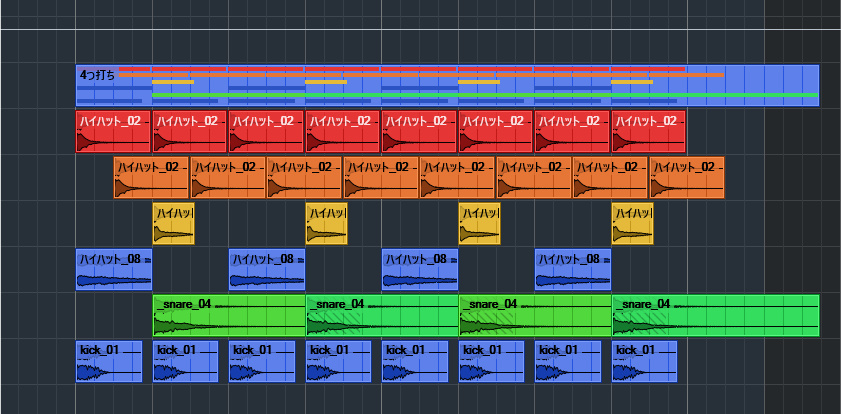The image size is (841, 414).
Task: Select the first kick_01 clip
Action: [108, 362]
